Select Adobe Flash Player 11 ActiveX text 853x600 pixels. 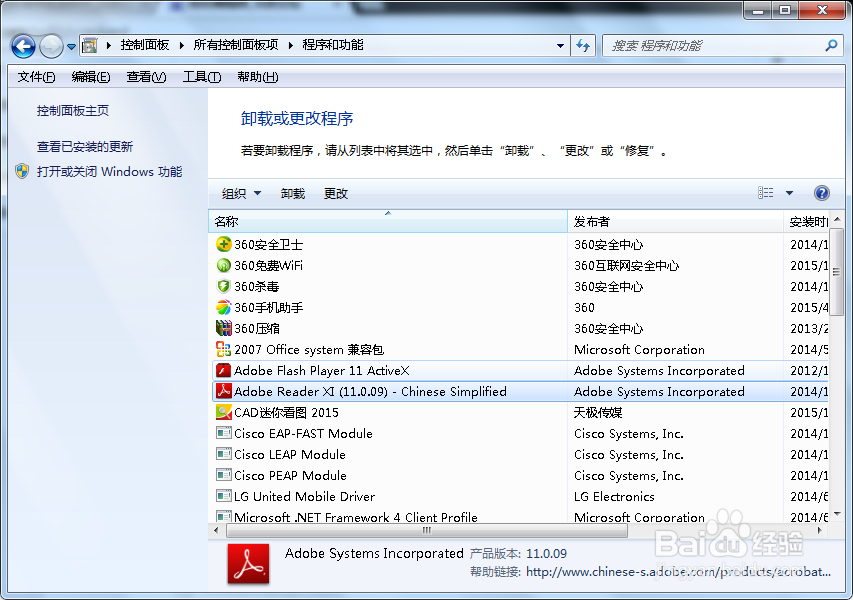(x=322, y=370)
